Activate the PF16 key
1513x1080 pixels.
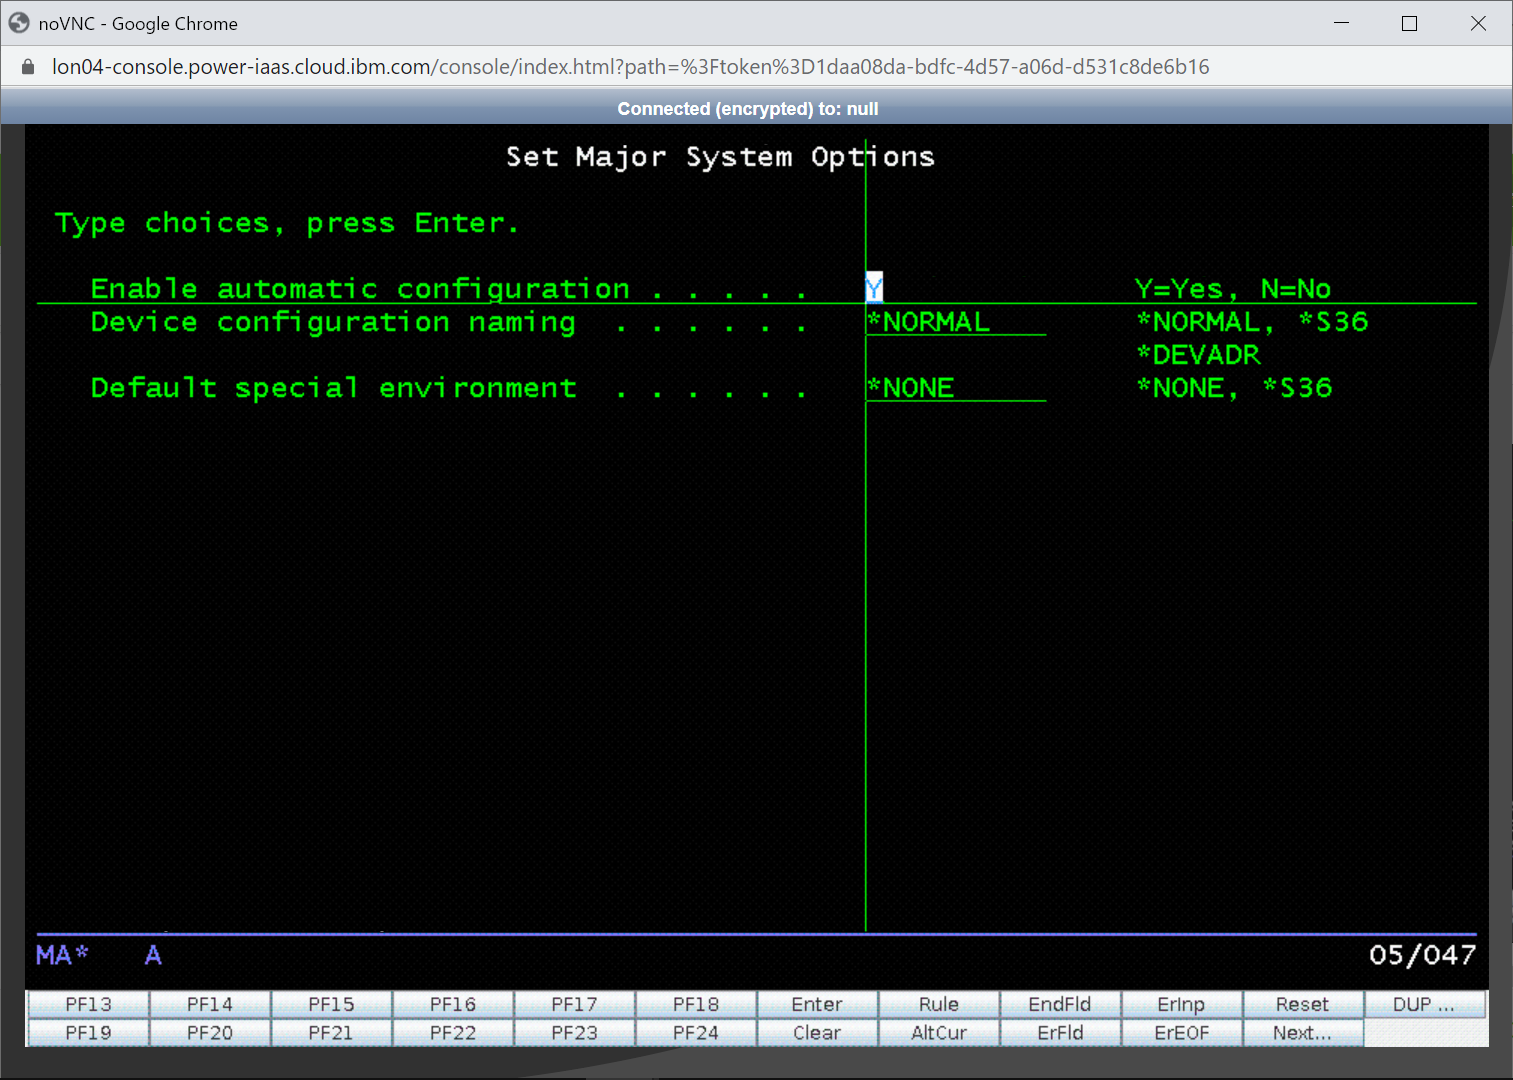point(453,1004)
